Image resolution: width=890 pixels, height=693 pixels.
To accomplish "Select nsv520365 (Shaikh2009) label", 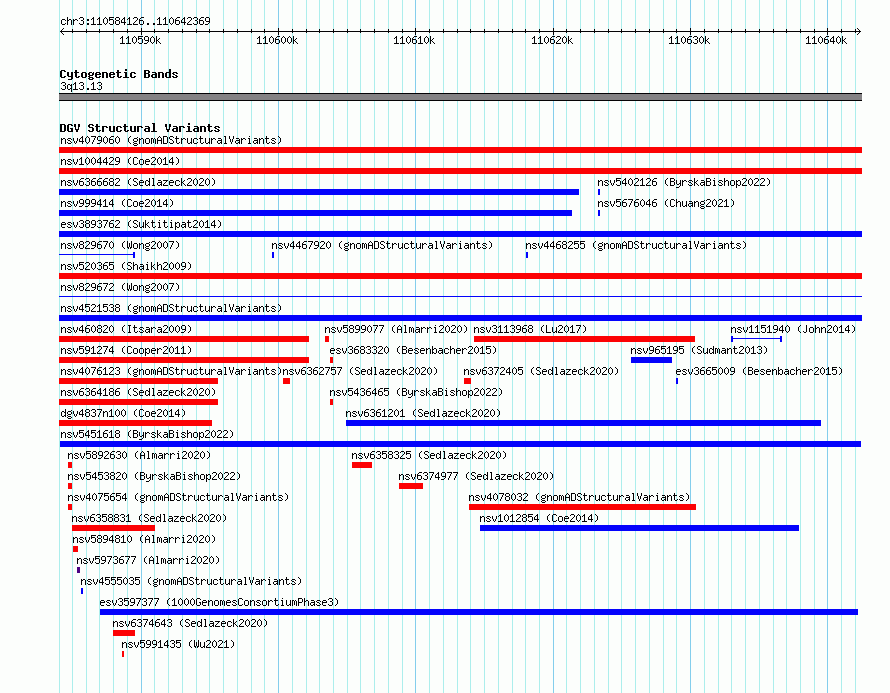I will pyautogui.click(x=126, y=266).
